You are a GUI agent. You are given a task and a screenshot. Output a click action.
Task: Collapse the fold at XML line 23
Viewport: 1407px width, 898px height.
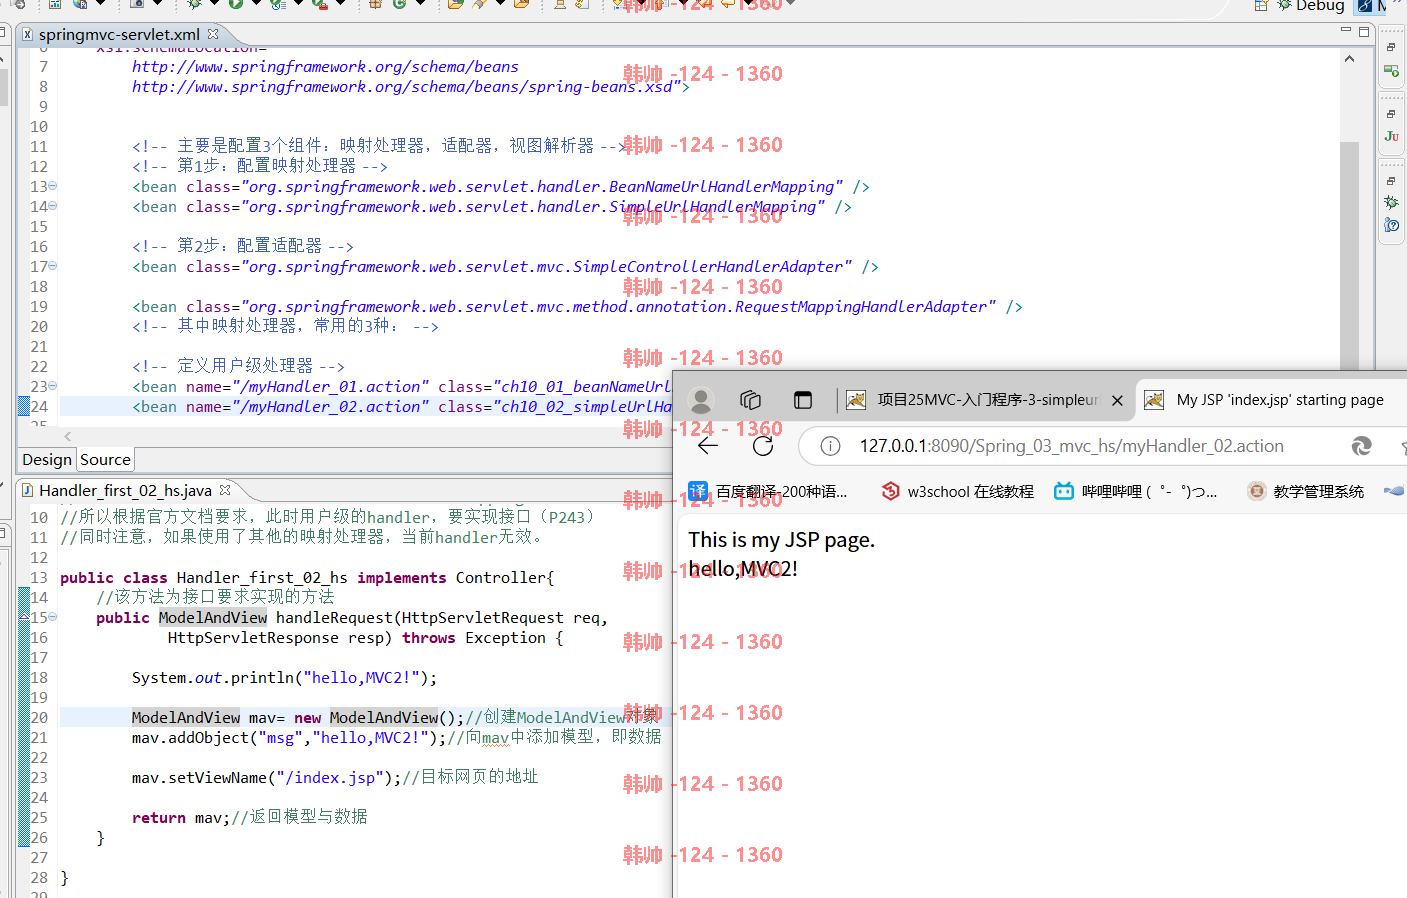[x=52, y=386]
